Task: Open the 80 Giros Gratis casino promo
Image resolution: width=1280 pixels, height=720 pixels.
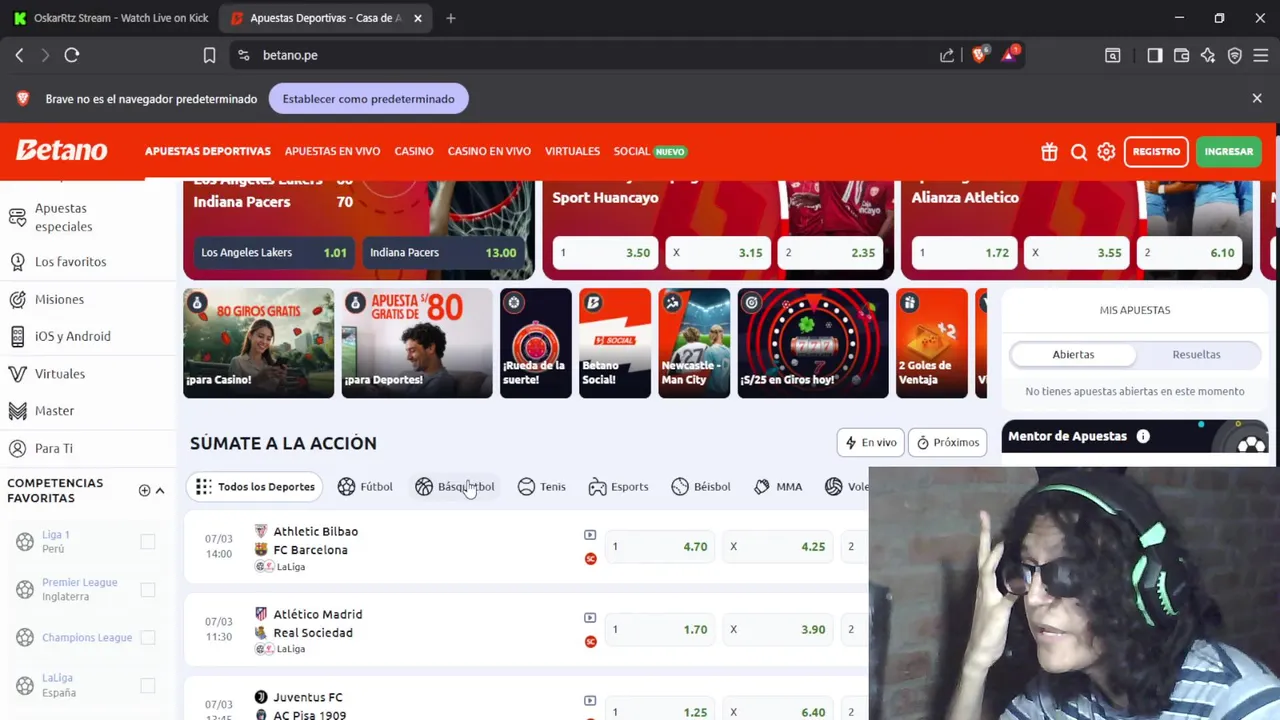Action: click(258, 343)
